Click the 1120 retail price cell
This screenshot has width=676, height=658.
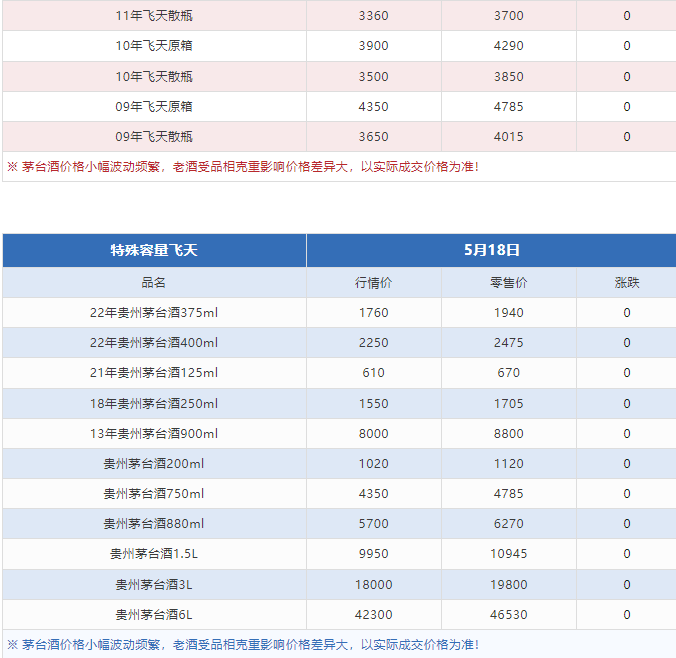pos(508,464)
